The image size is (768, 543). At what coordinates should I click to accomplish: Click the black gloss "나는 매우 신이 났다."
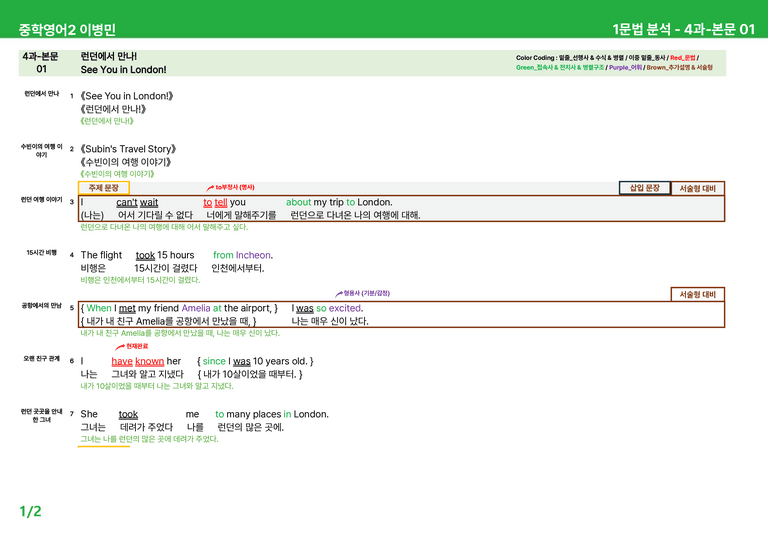click(x=330, y=321)
